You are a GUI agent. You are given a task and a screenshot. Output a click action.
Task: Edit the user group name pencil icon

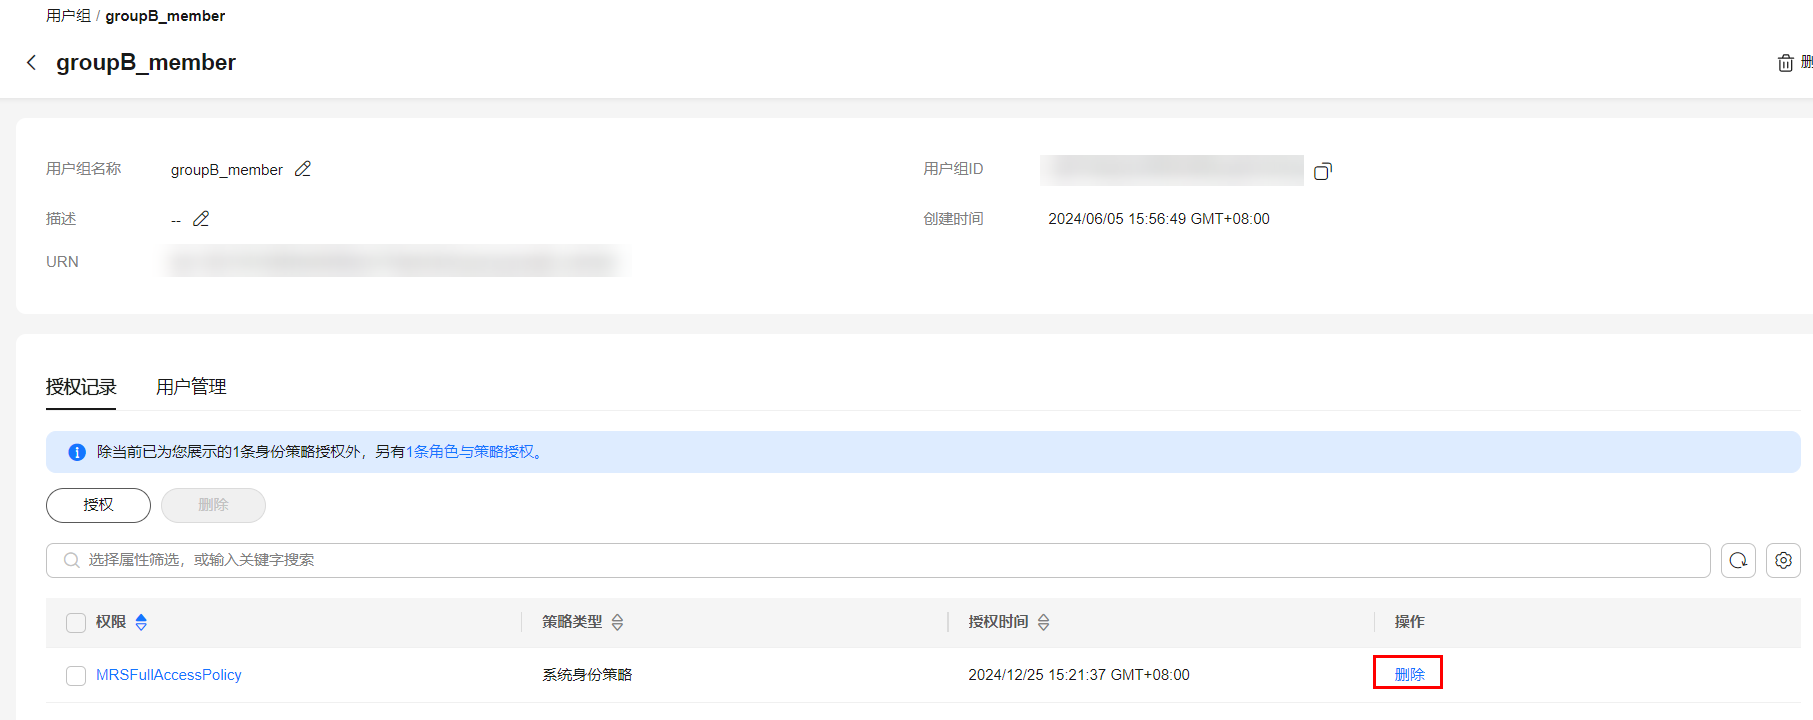click(x=303, y=169)
